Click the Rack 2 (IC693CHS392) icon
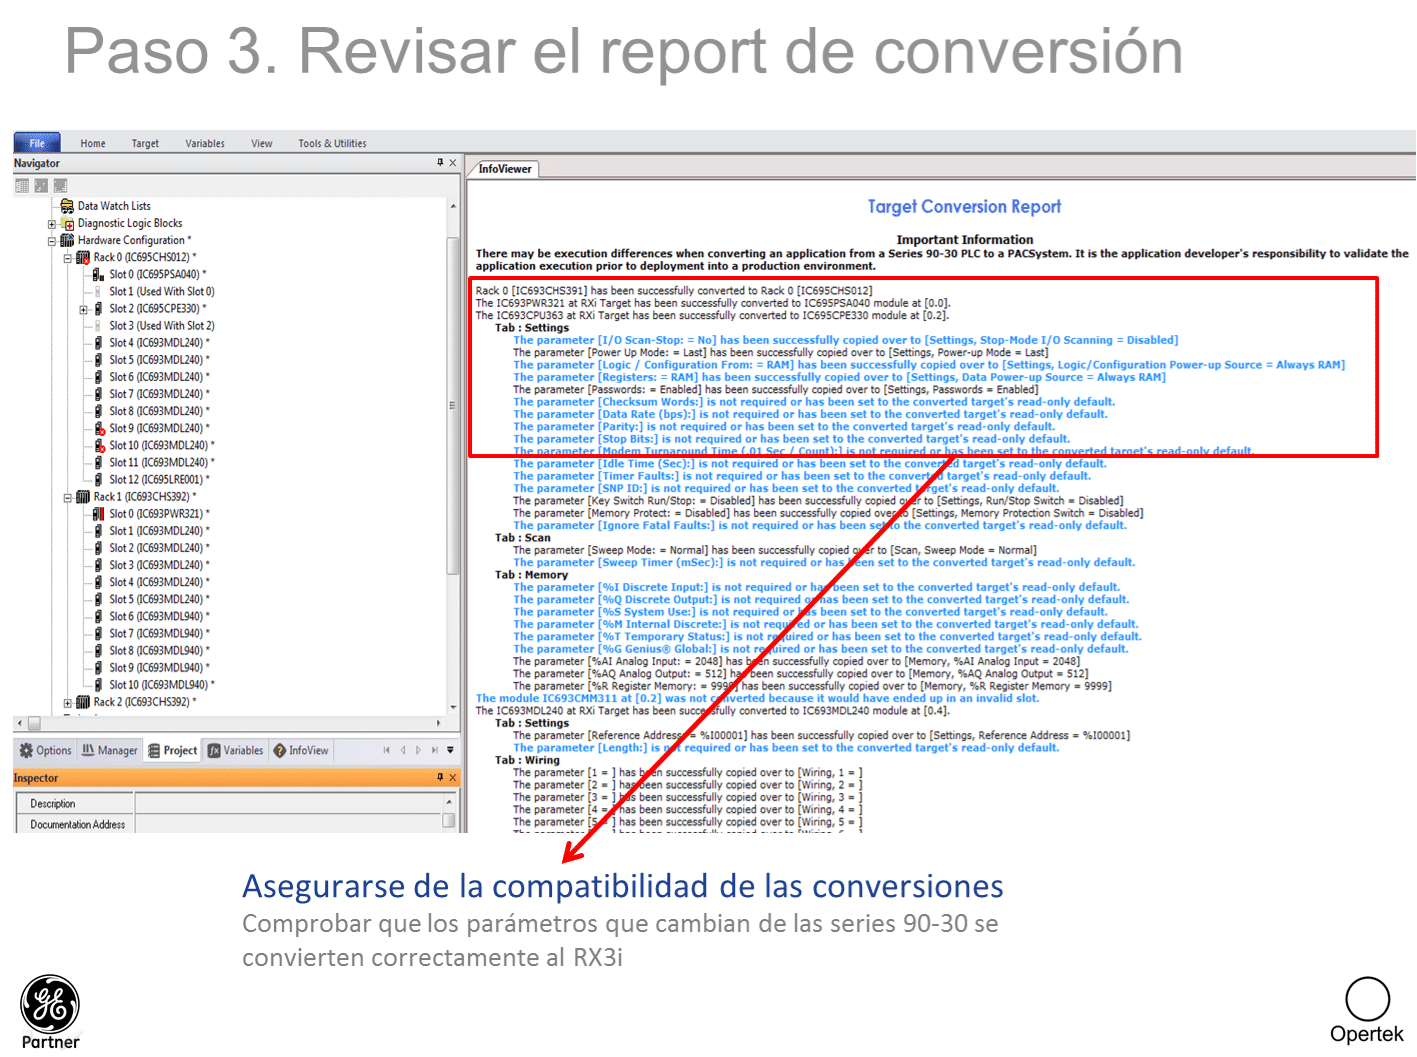Screen dimensions: 1417x1057 (x=83, y=701)
